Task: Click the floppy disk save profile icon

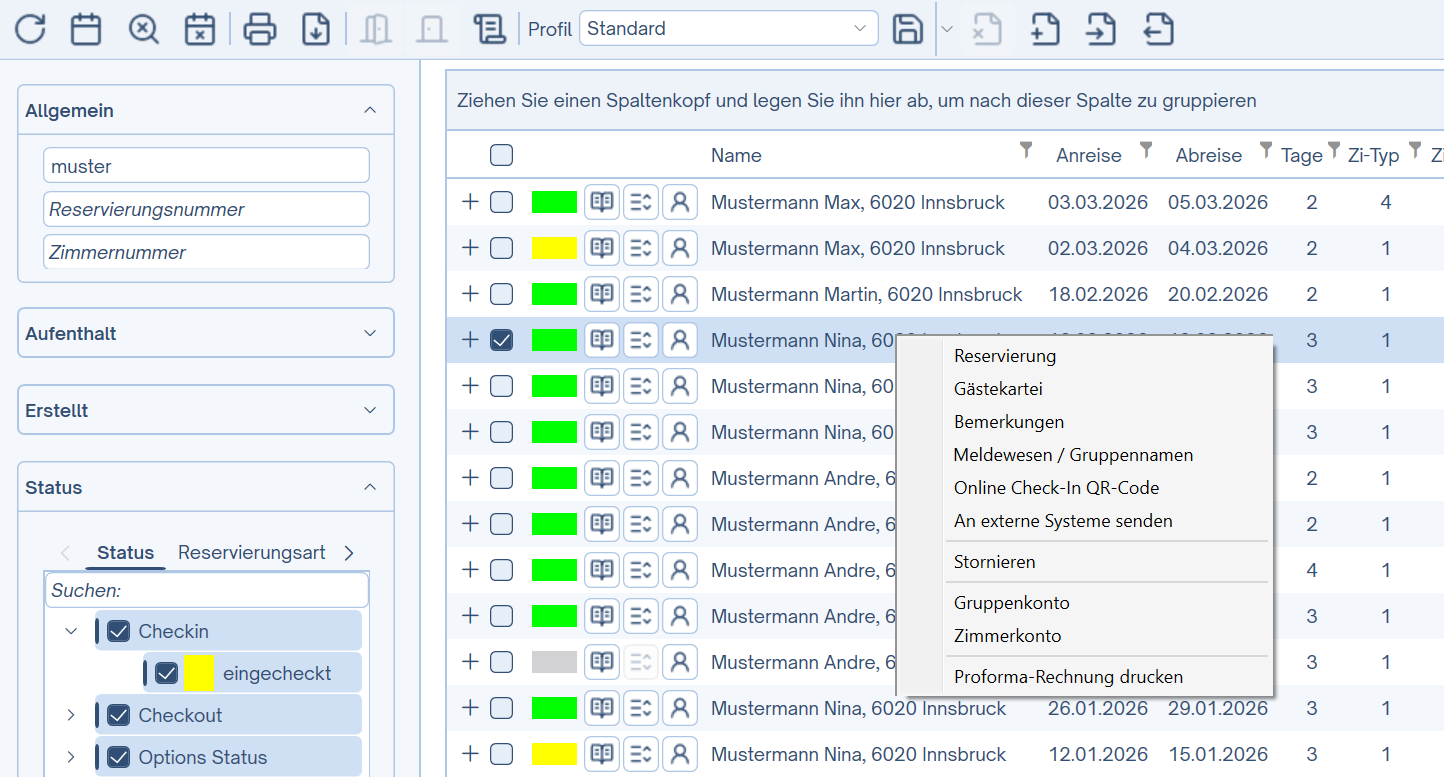Action: (x=907, y=29)
